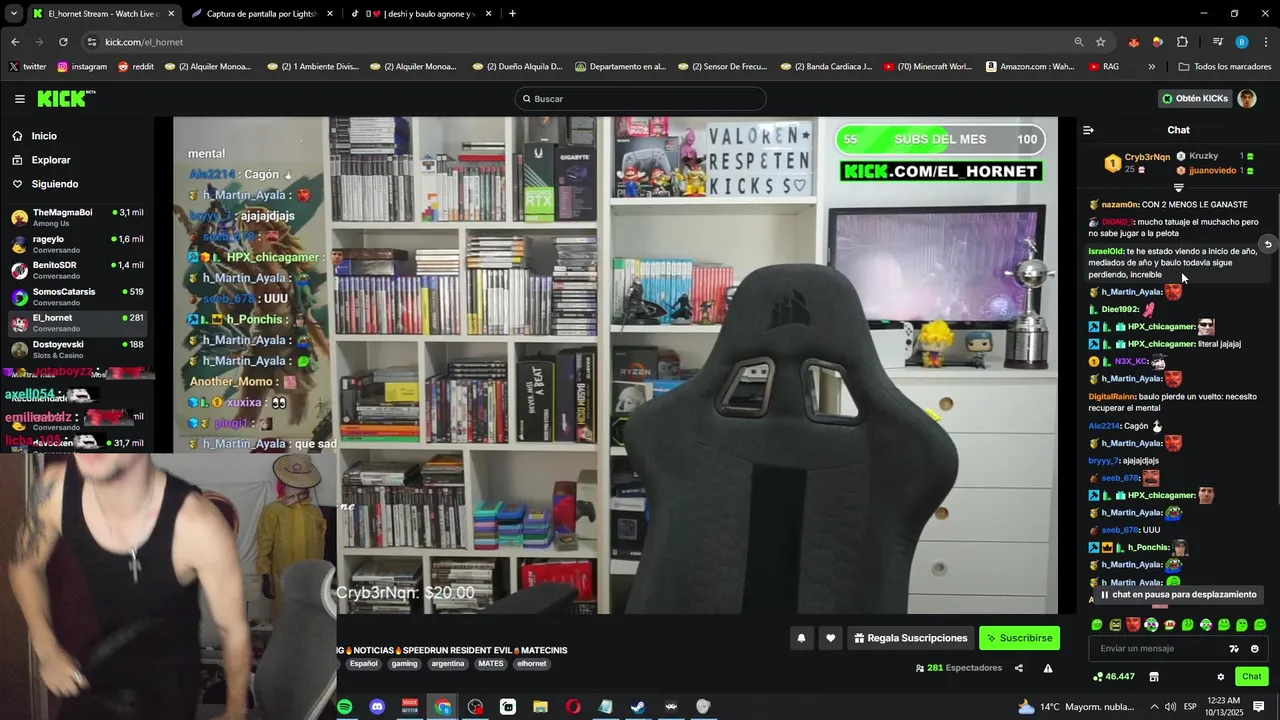Open the twitter bookmark
This screenshot has width=1280, height=720.
click(x=27, y=67)
